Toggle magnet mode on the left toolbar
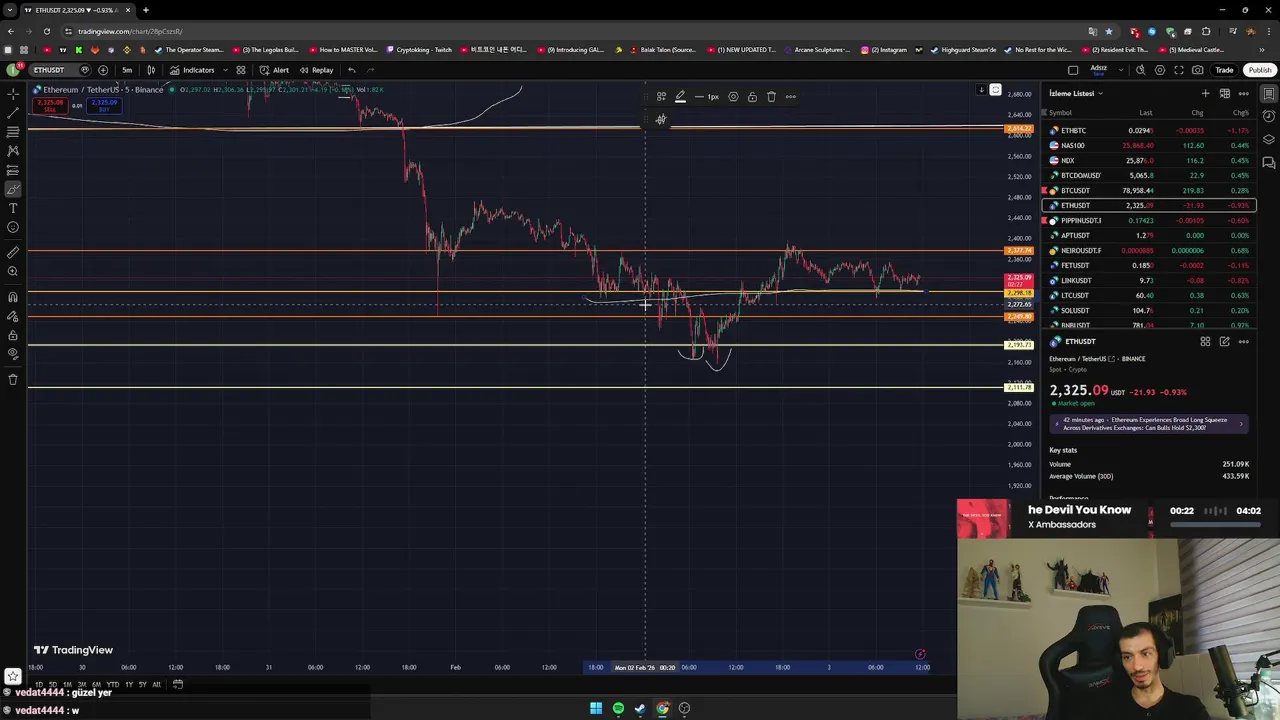Image resolution: width=1280 pixels, height=720 pixels. coord(13,297)
